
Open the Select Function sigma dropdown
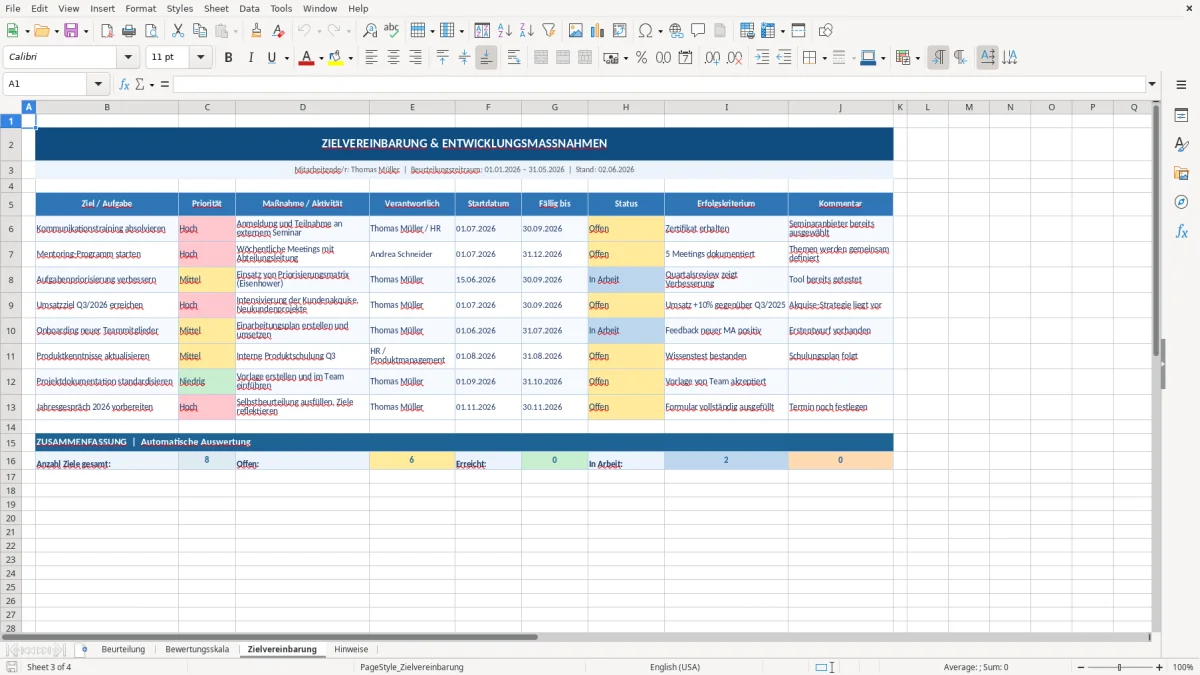point(152,84)
